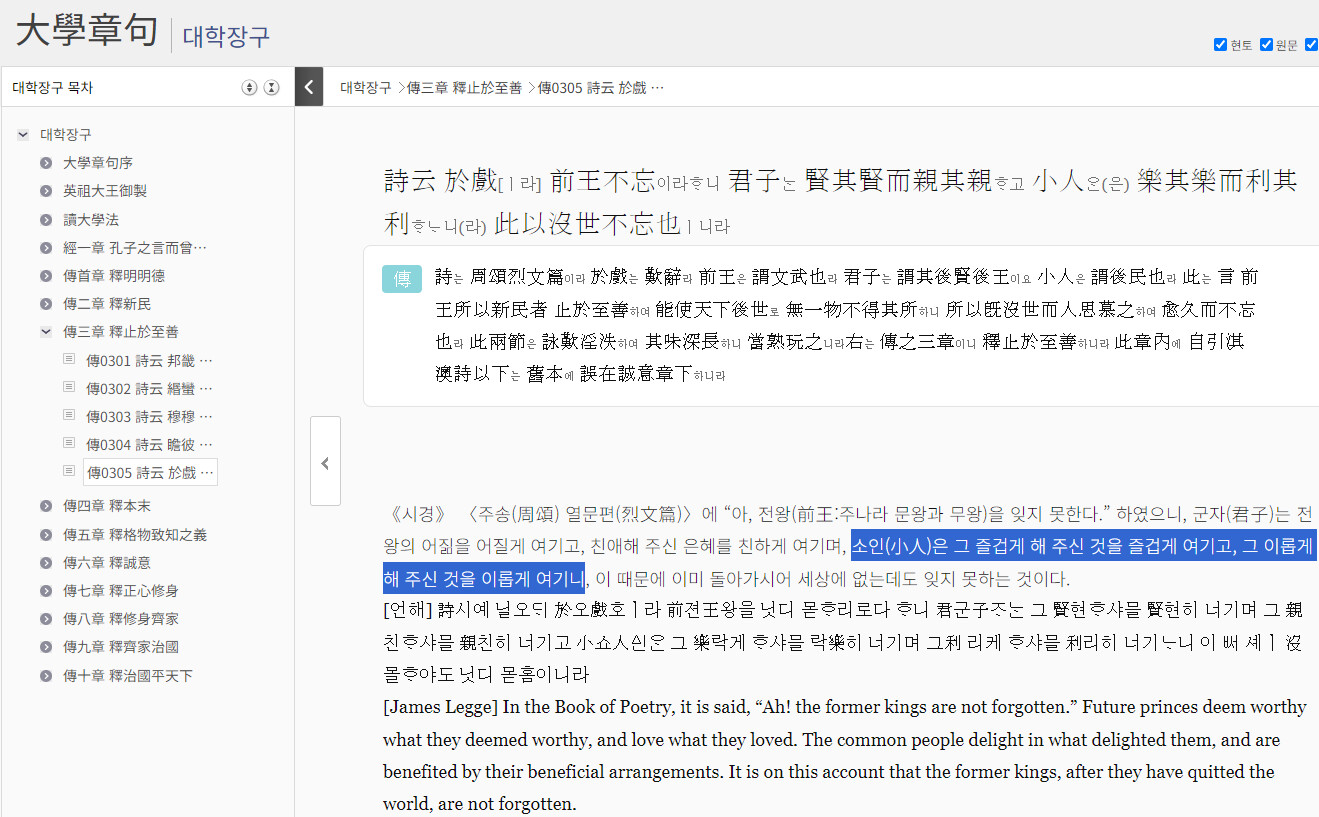Toggle the 현토 checkbox

(1220, 45)
